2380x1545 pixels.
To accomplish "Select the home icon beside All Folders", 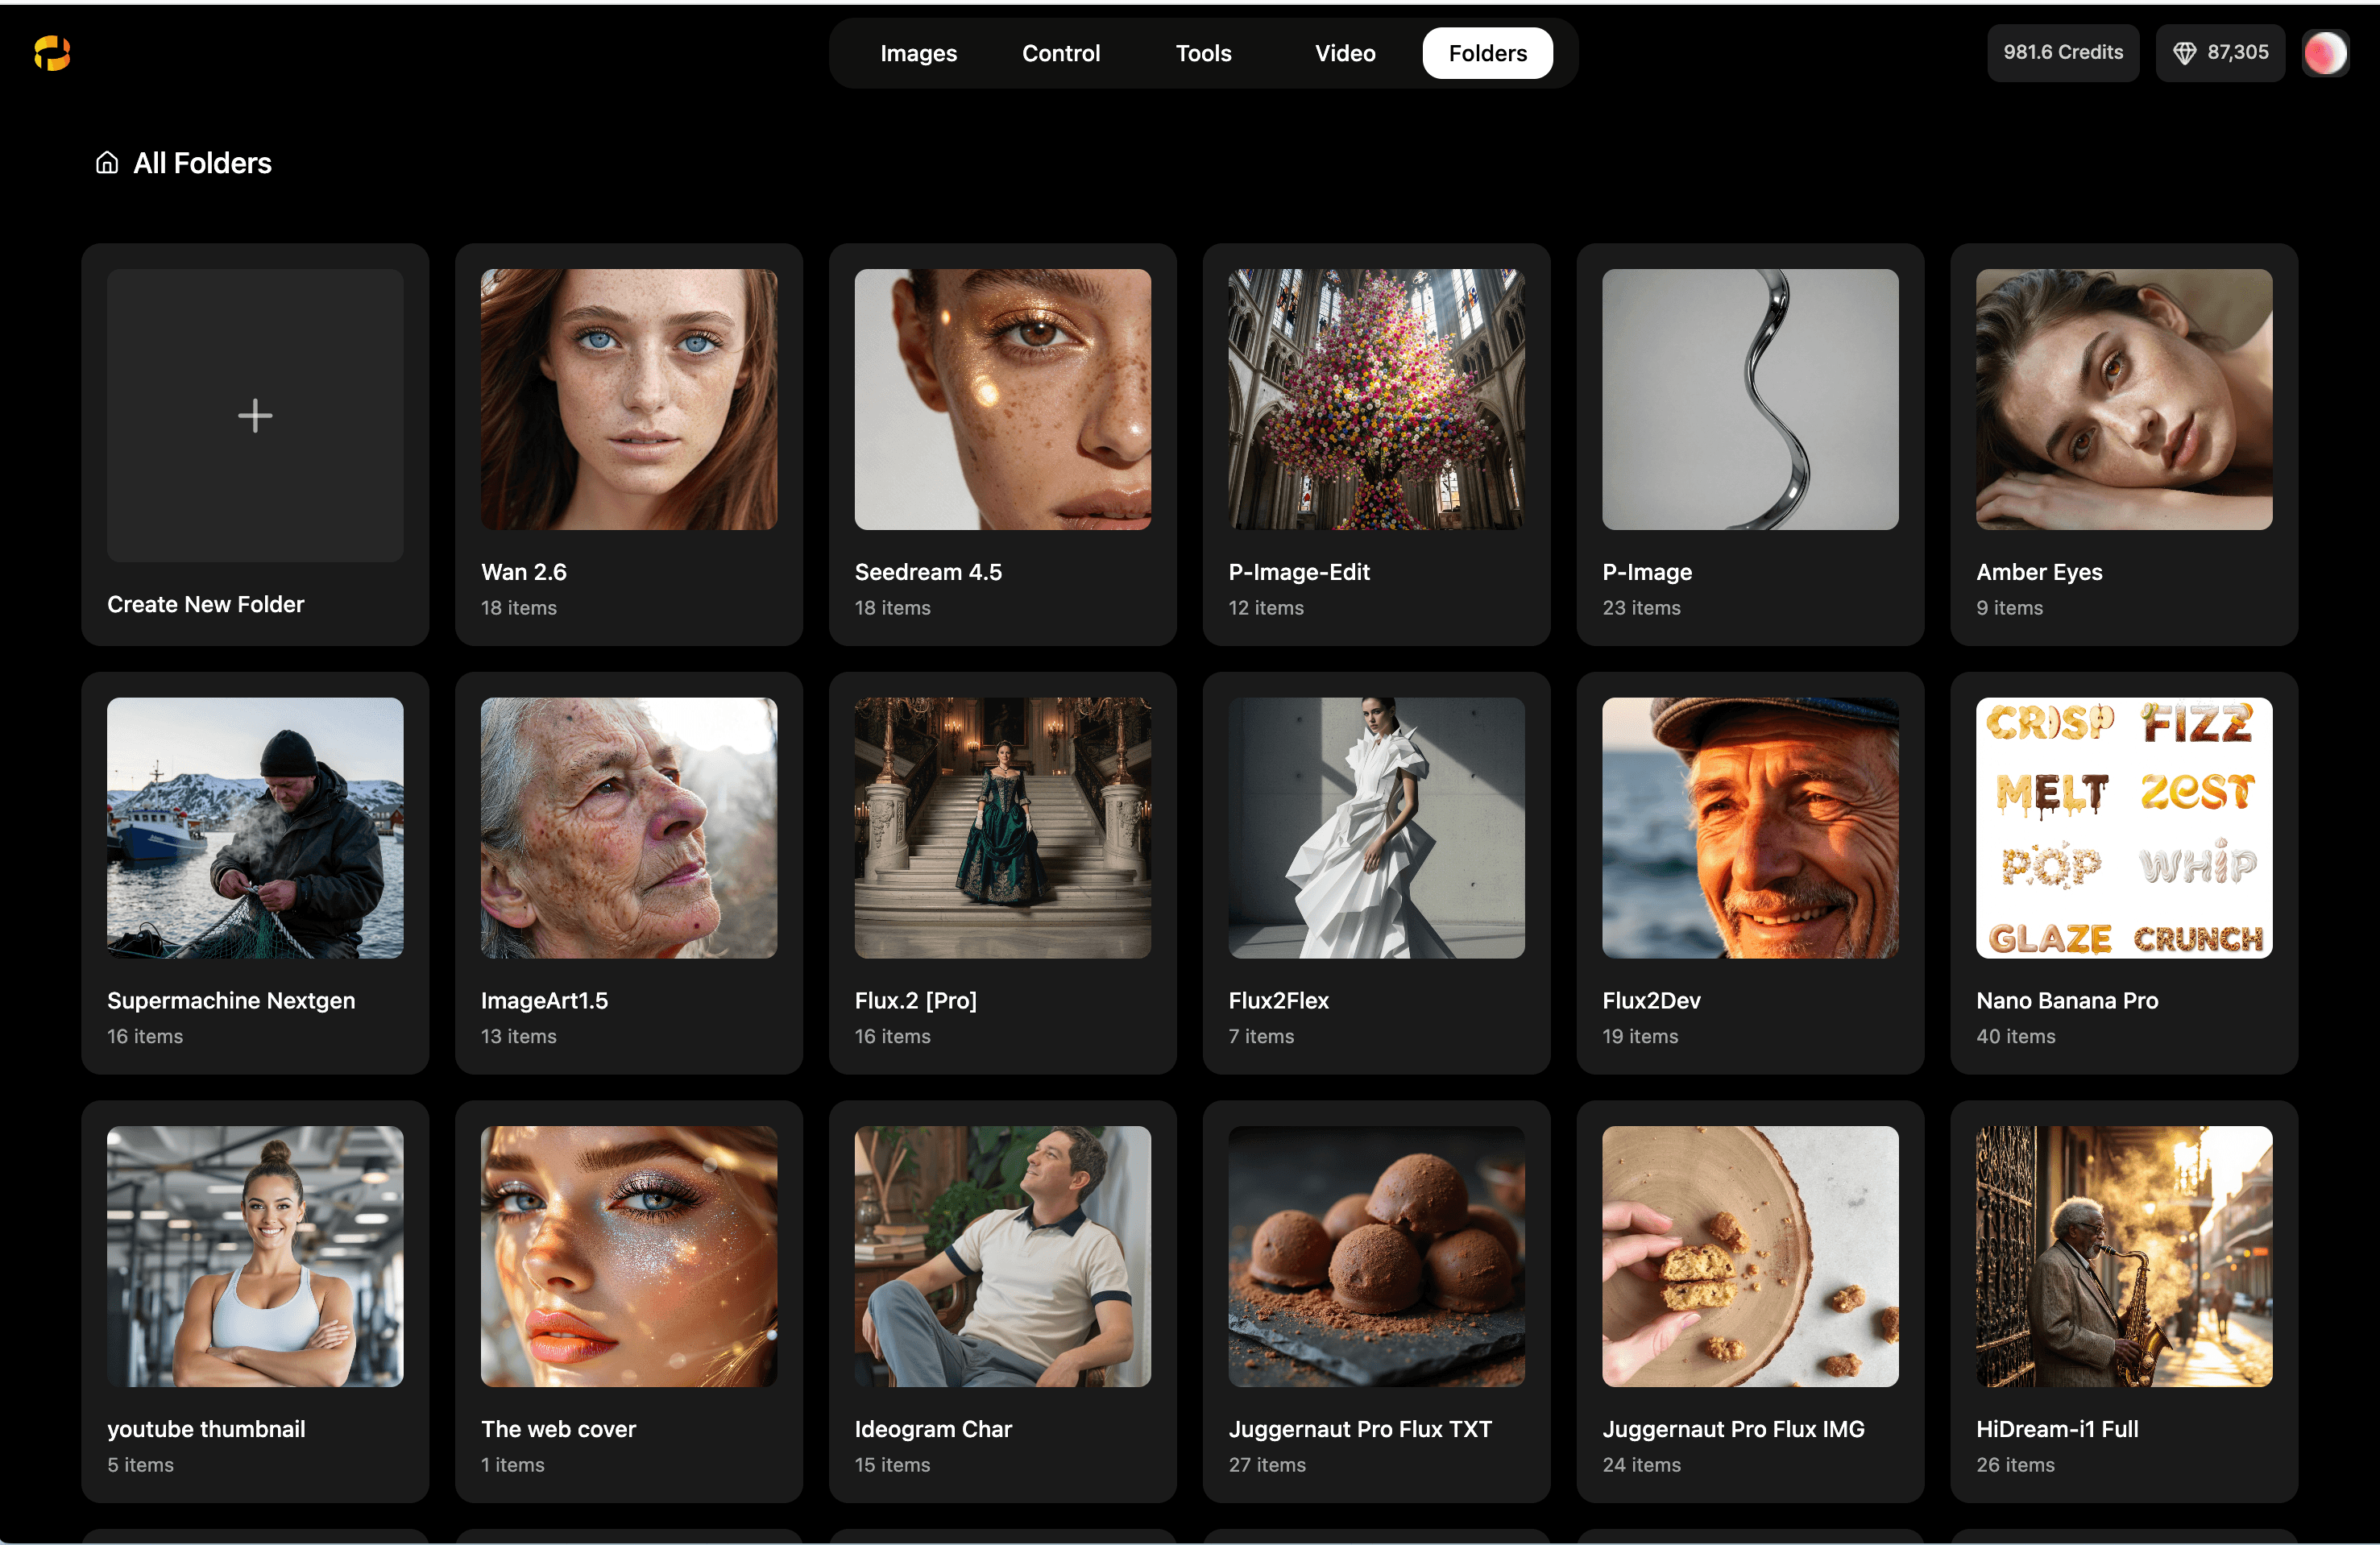I will coord(106,162).
